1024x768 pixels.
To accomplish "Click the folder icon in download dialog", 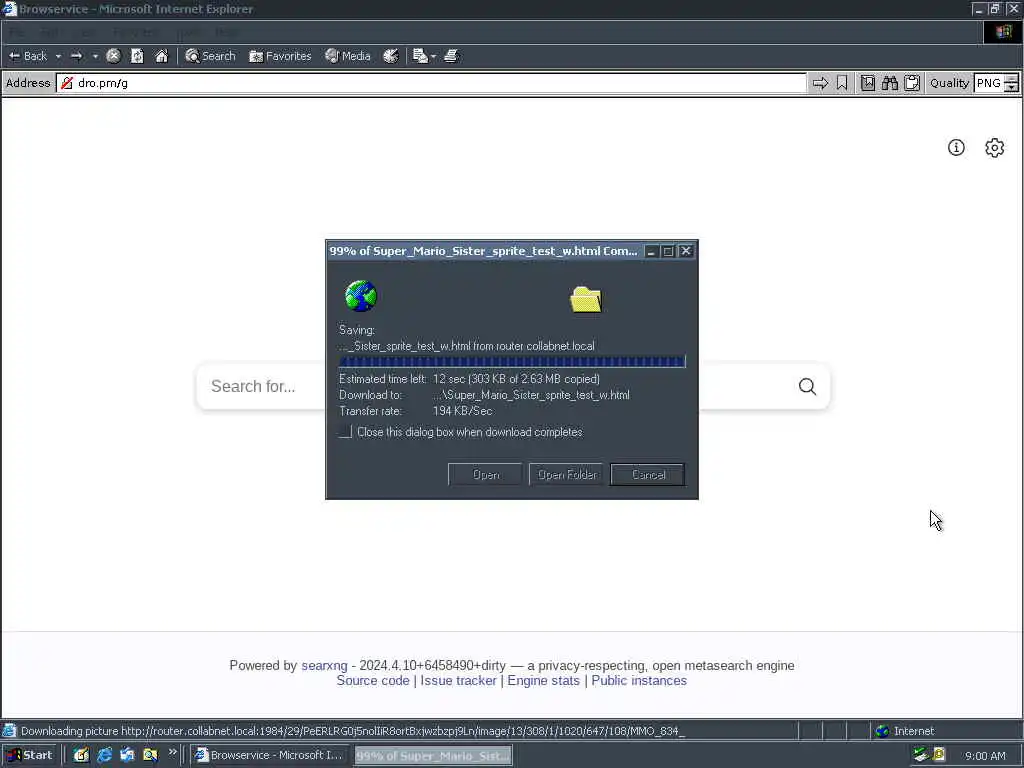I will (586, 299).
